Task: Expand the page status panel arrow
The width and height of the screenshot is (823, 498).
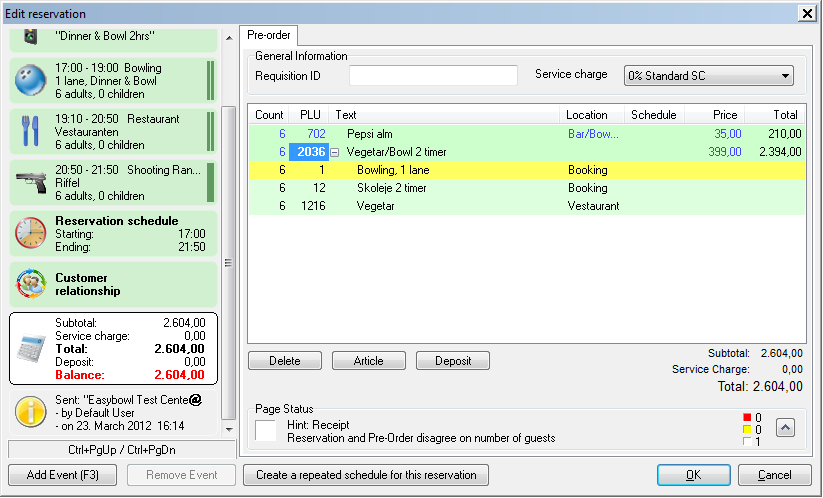Action: [x=786, y=427]
